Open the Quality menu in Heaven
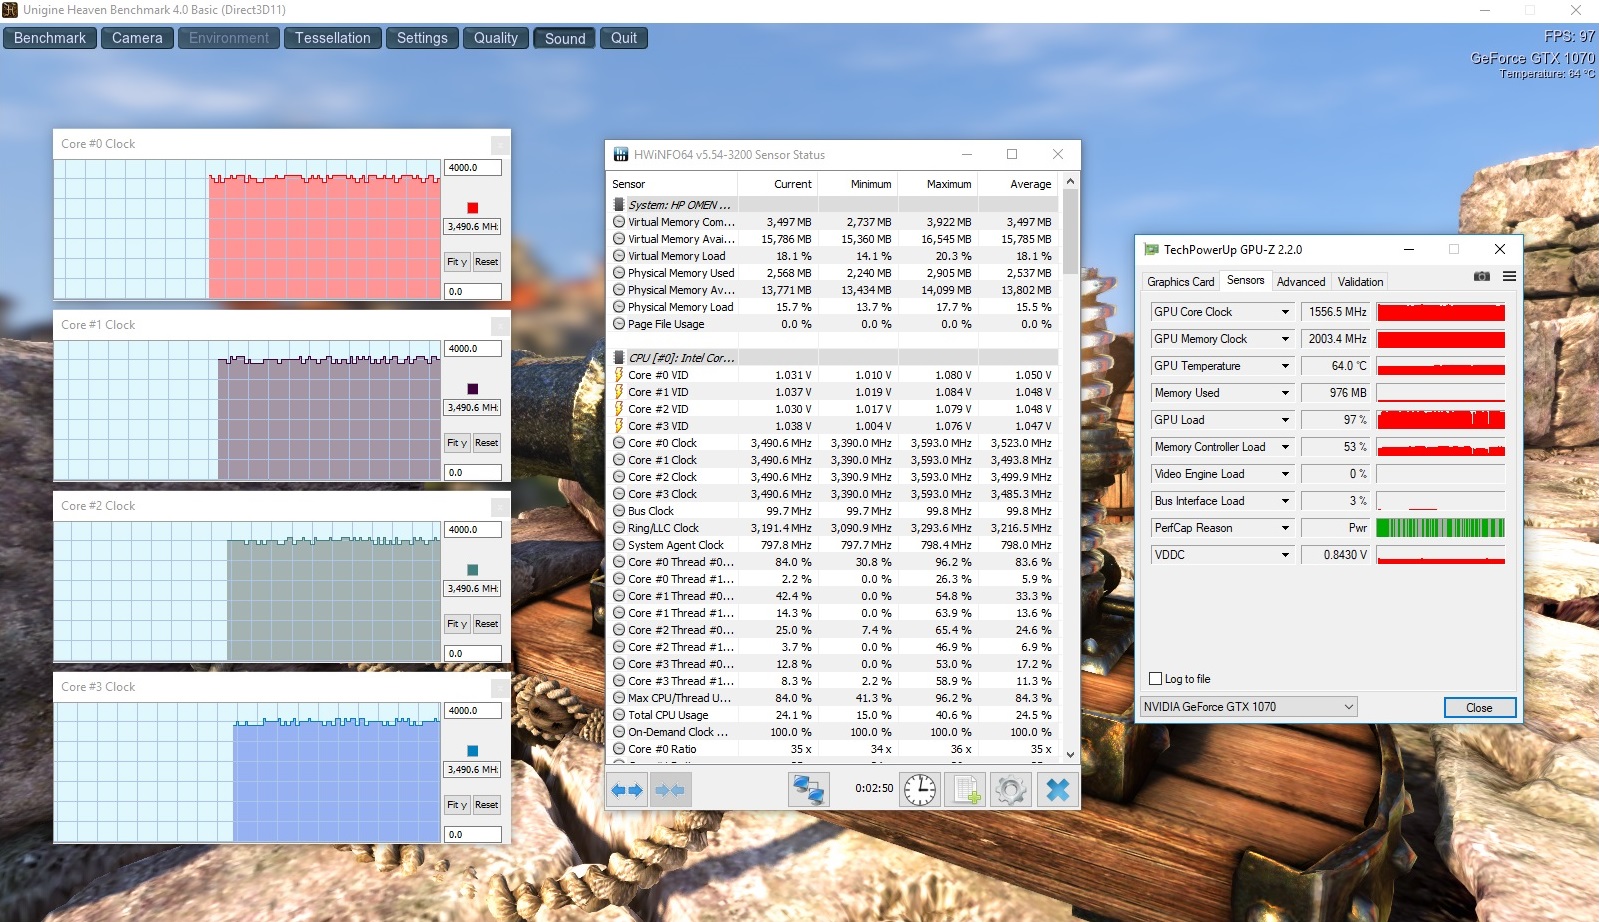Viewport: 1599px width, 922px height. coord(496,38)
